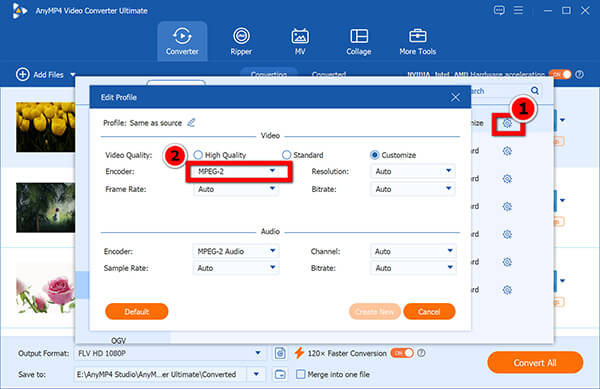Click the fifth settings gear icon in list

pos(507,234)
